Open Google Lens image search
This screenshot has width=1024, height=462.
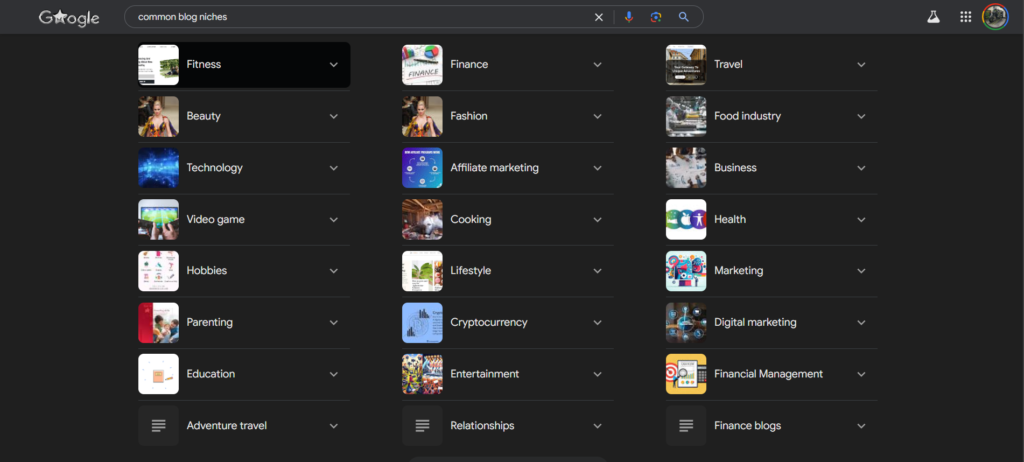point(656,17)
